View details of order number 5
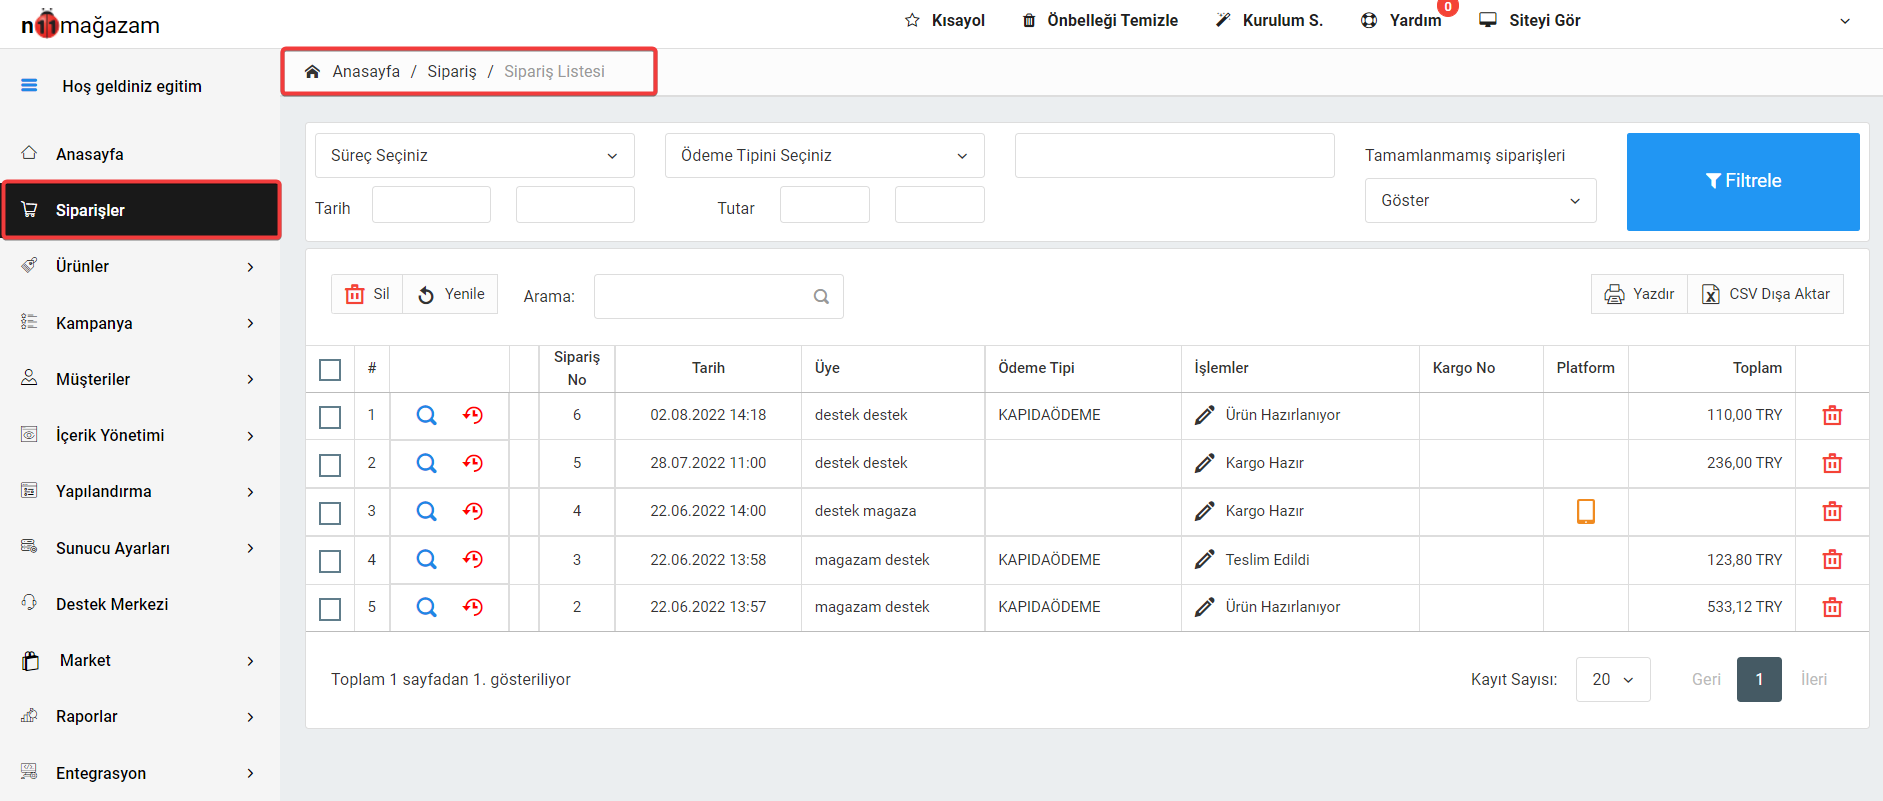This screenshot has height=801, width=1883. (426, 463)
